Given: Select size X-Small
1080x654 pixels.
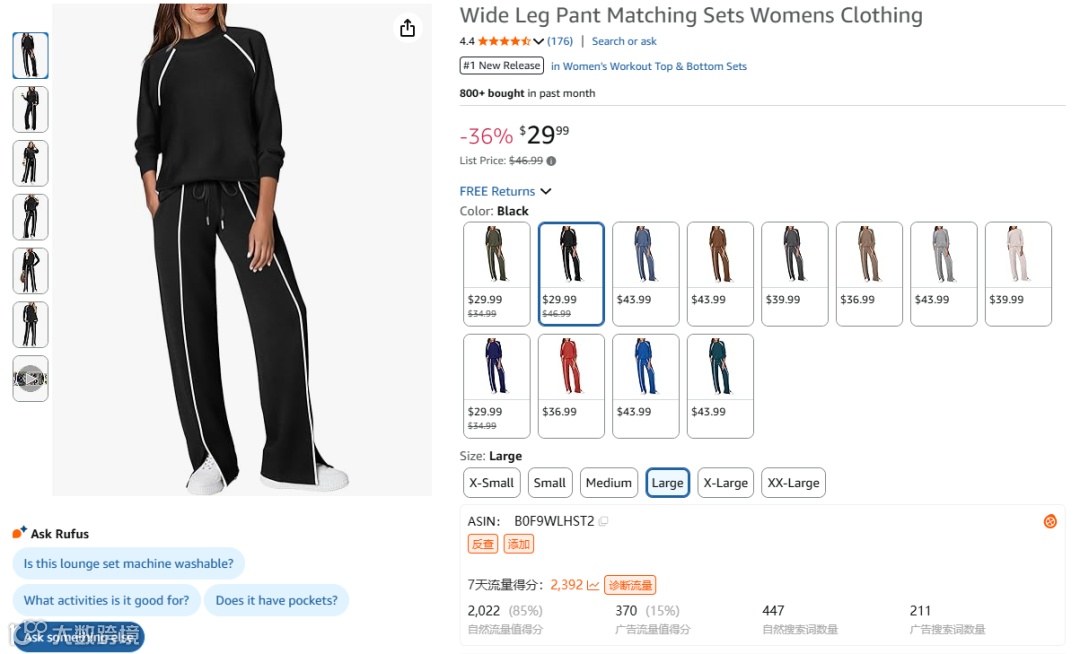Looking at the screenshot, I should 491,483.
